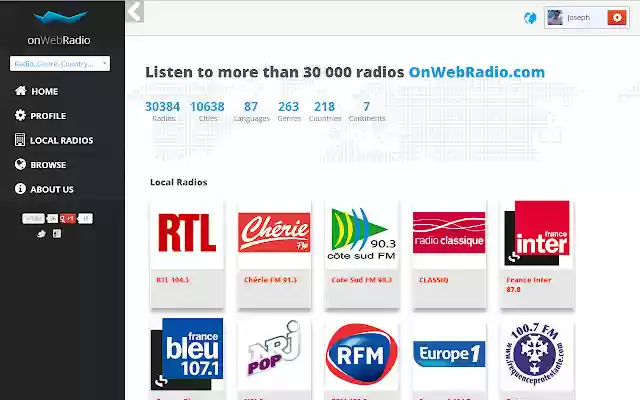Click the Profile gear icon
The width and height of the screenshot is (640, 400).
point(20,116)
